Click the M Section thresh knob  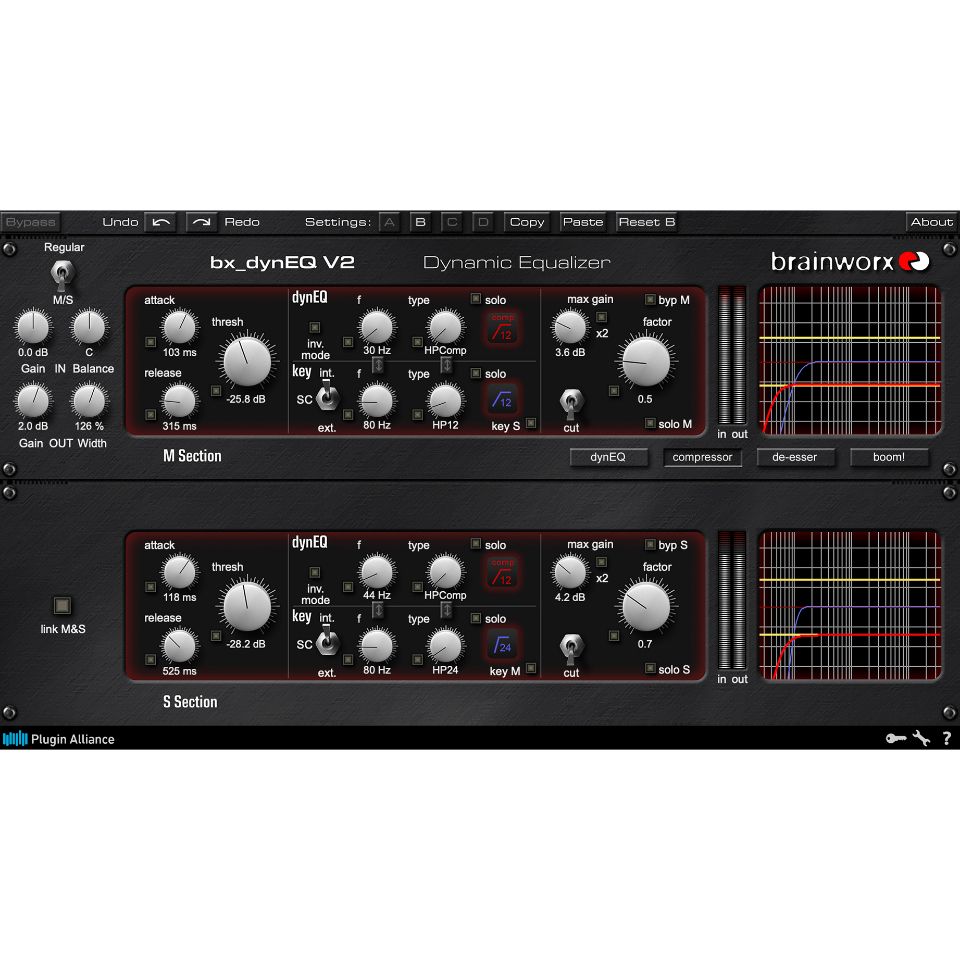[x=247, y=362]
